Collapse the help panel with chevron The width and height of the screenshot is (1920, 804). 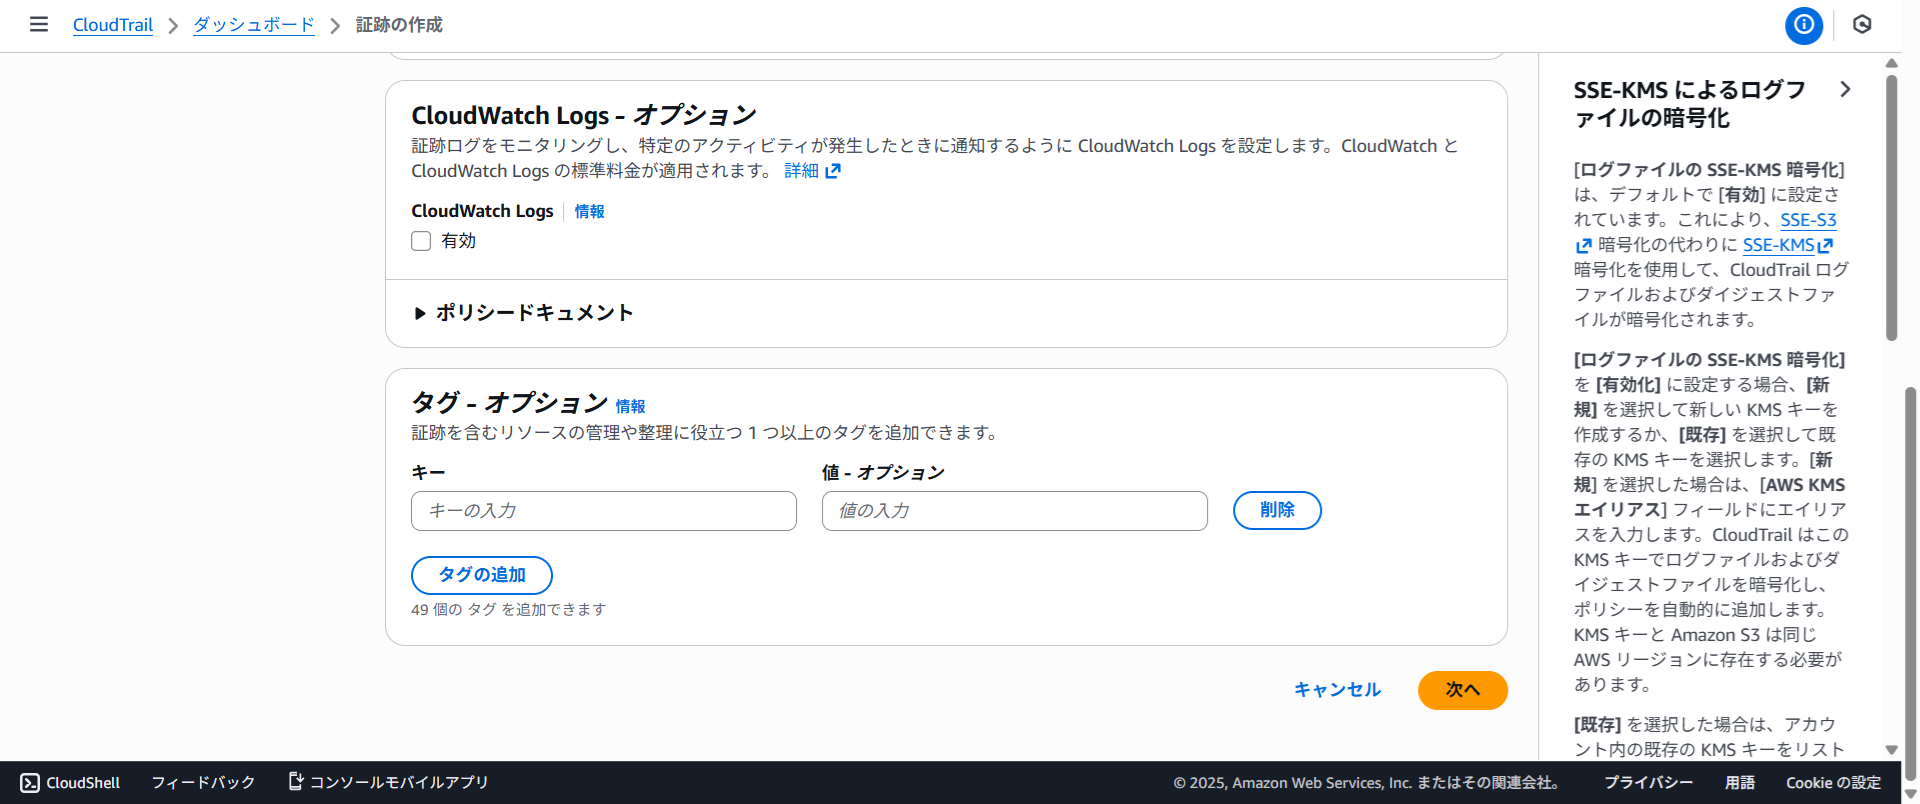tap(1844, 89)
